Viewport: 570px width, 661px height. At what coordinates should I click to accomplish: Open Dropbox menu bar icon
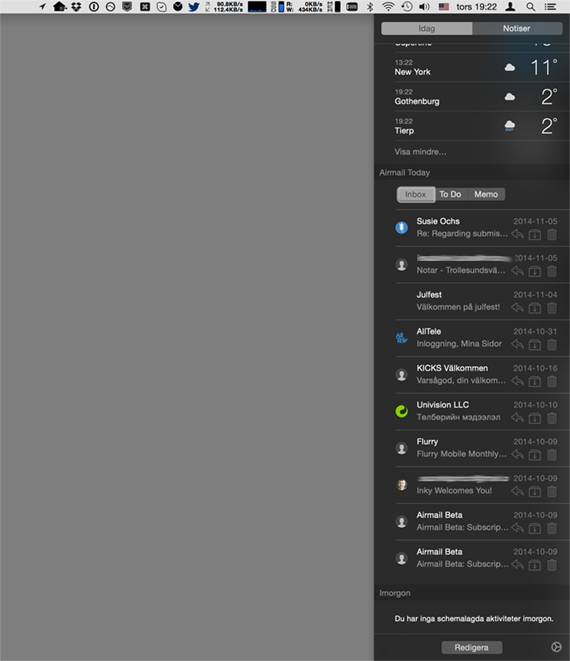point(76,7)
